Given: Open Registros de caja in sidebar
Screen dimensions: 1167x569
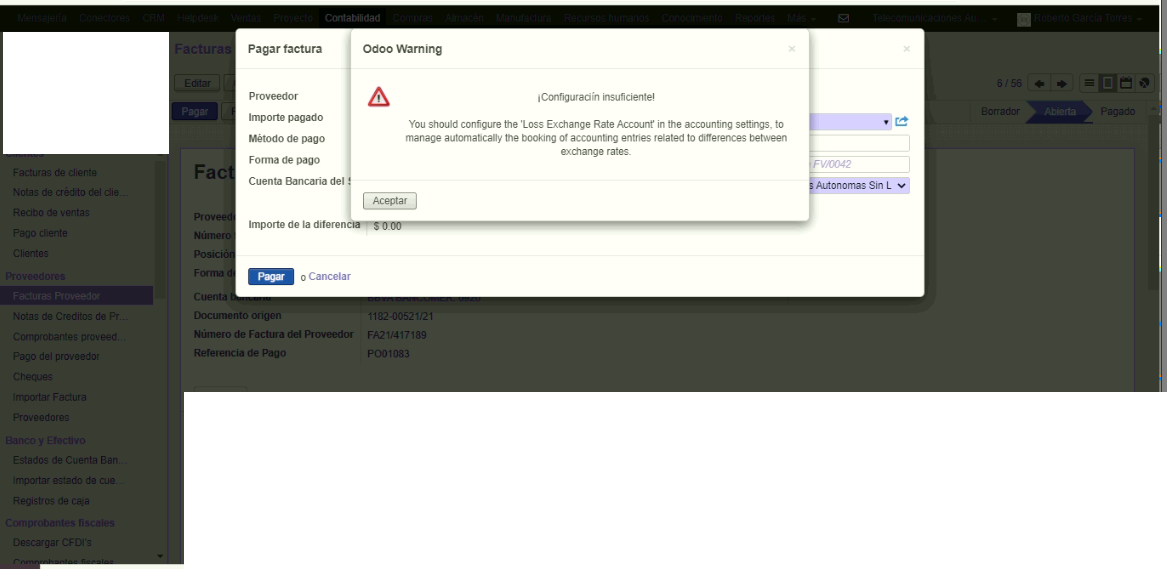Looking at the screenshot, I should tap(51, 501).
